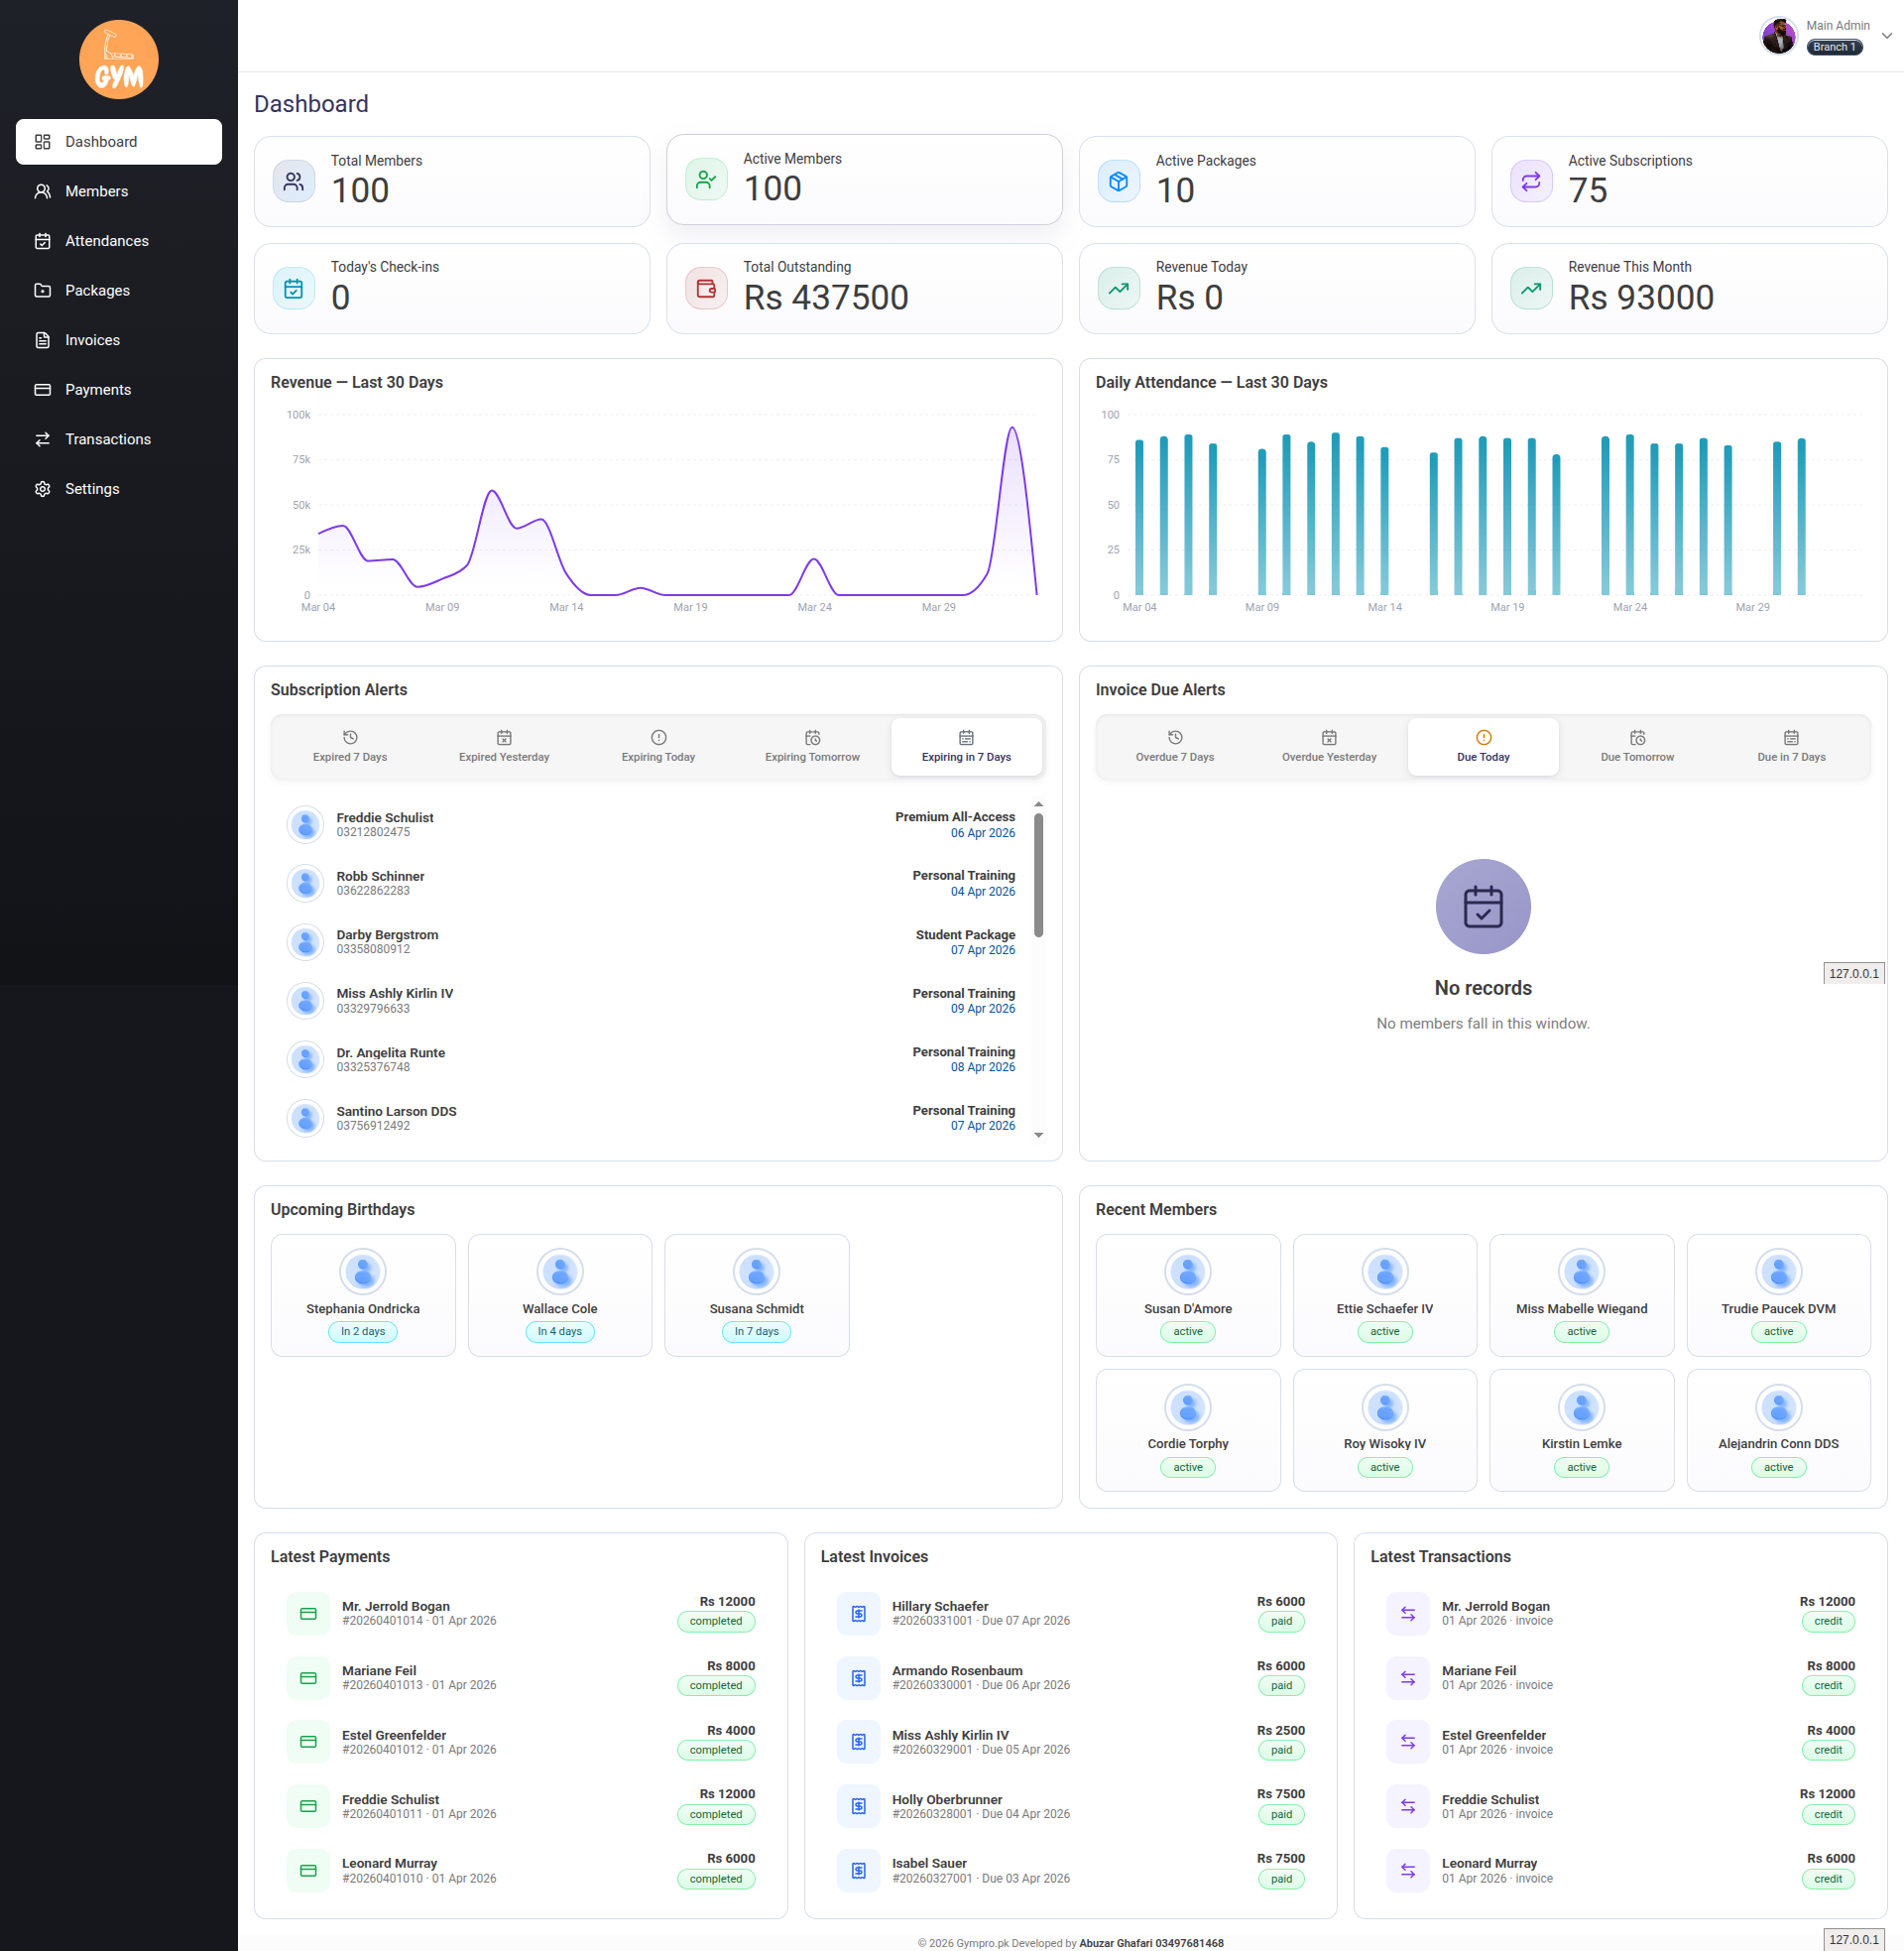
Task: Select the Invoices sidebar icon
Action: 42,340
